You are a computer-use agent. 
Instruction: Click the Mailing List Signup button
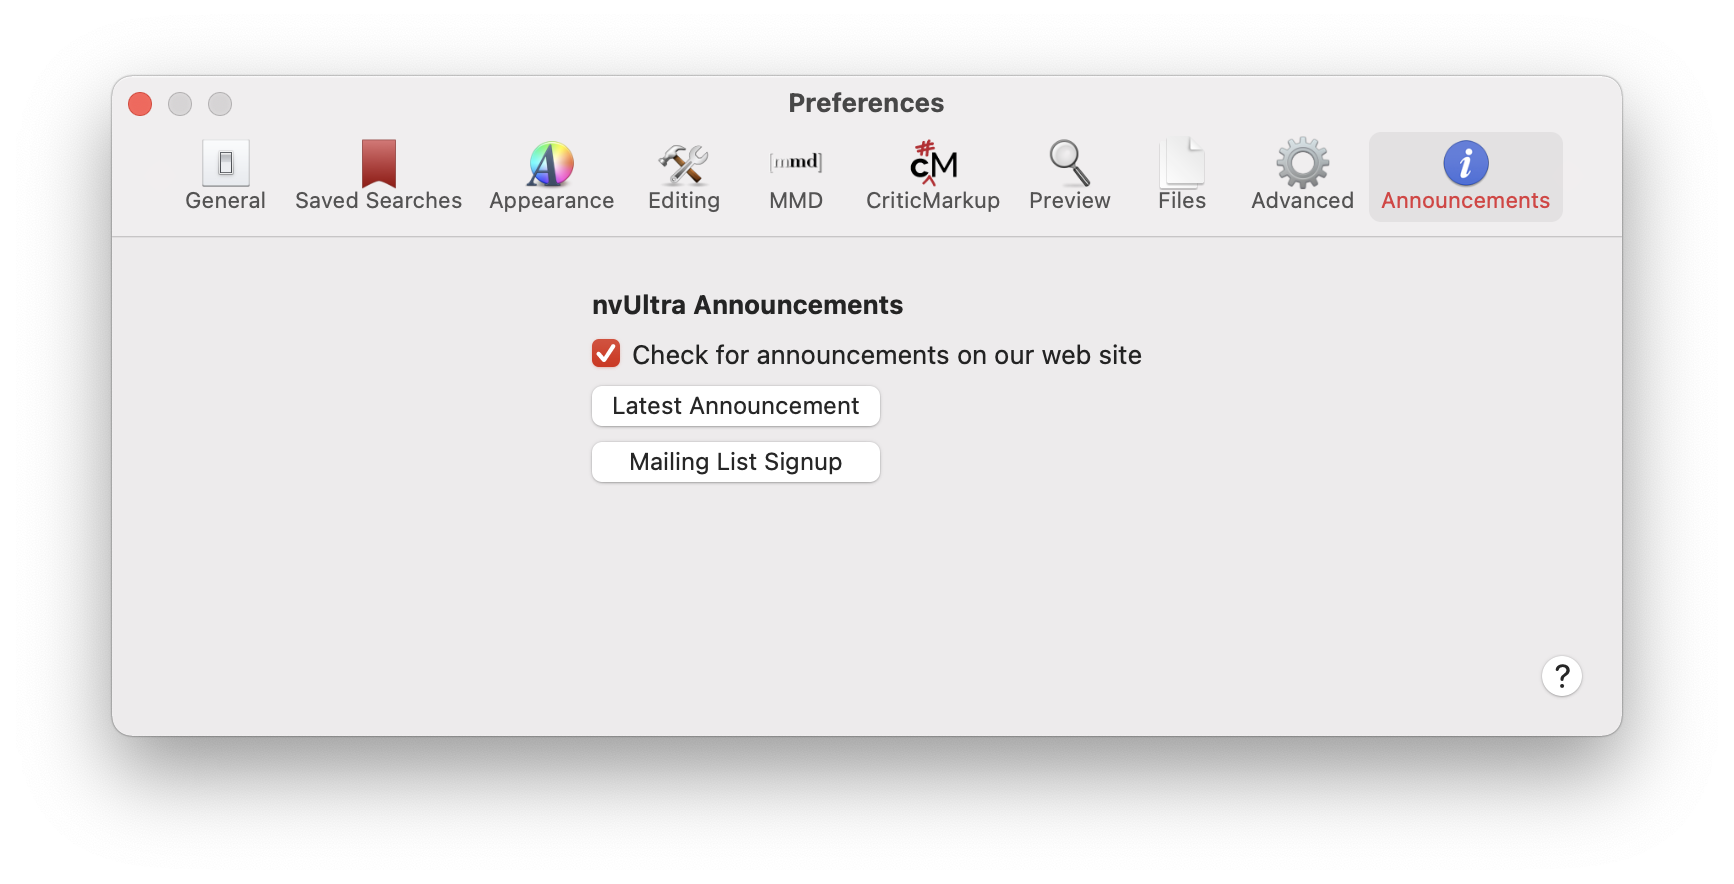[736, 462]
